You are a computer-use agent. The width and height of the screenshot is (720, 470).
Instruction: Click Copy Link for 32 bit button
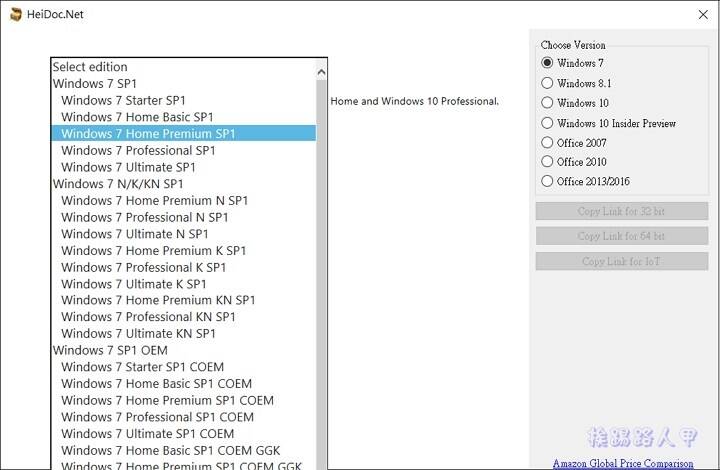point(621,211)
